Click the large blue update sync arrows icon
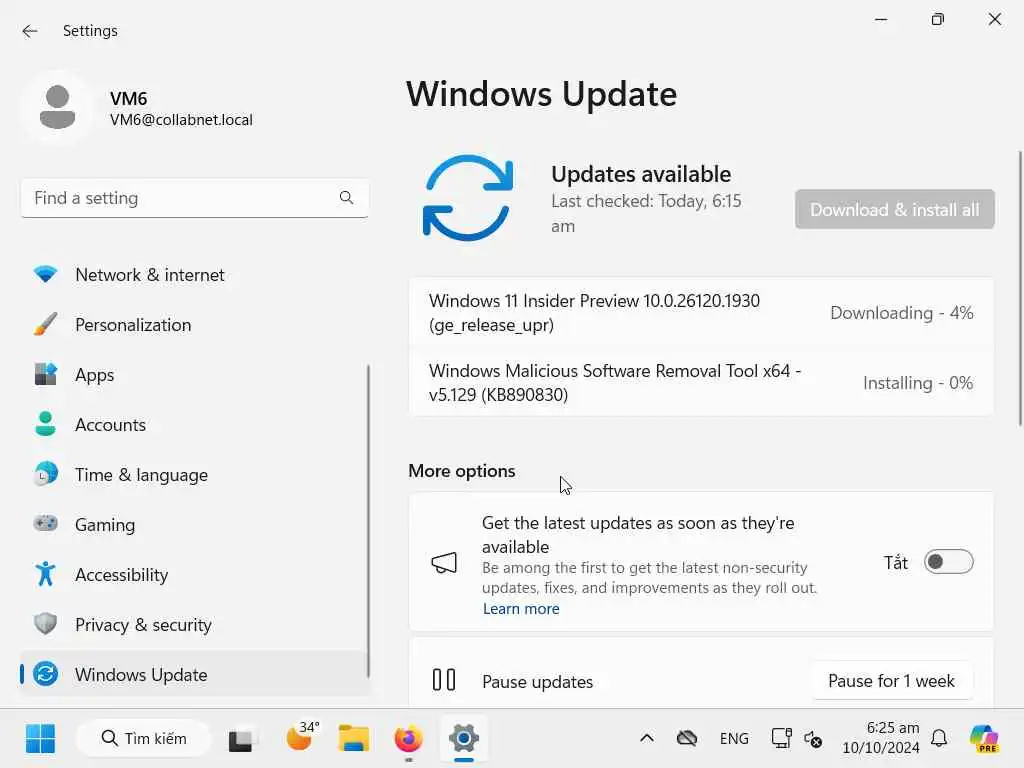Image resolution: width=1024 pixels, height=768 pixels. click(468, 199)
